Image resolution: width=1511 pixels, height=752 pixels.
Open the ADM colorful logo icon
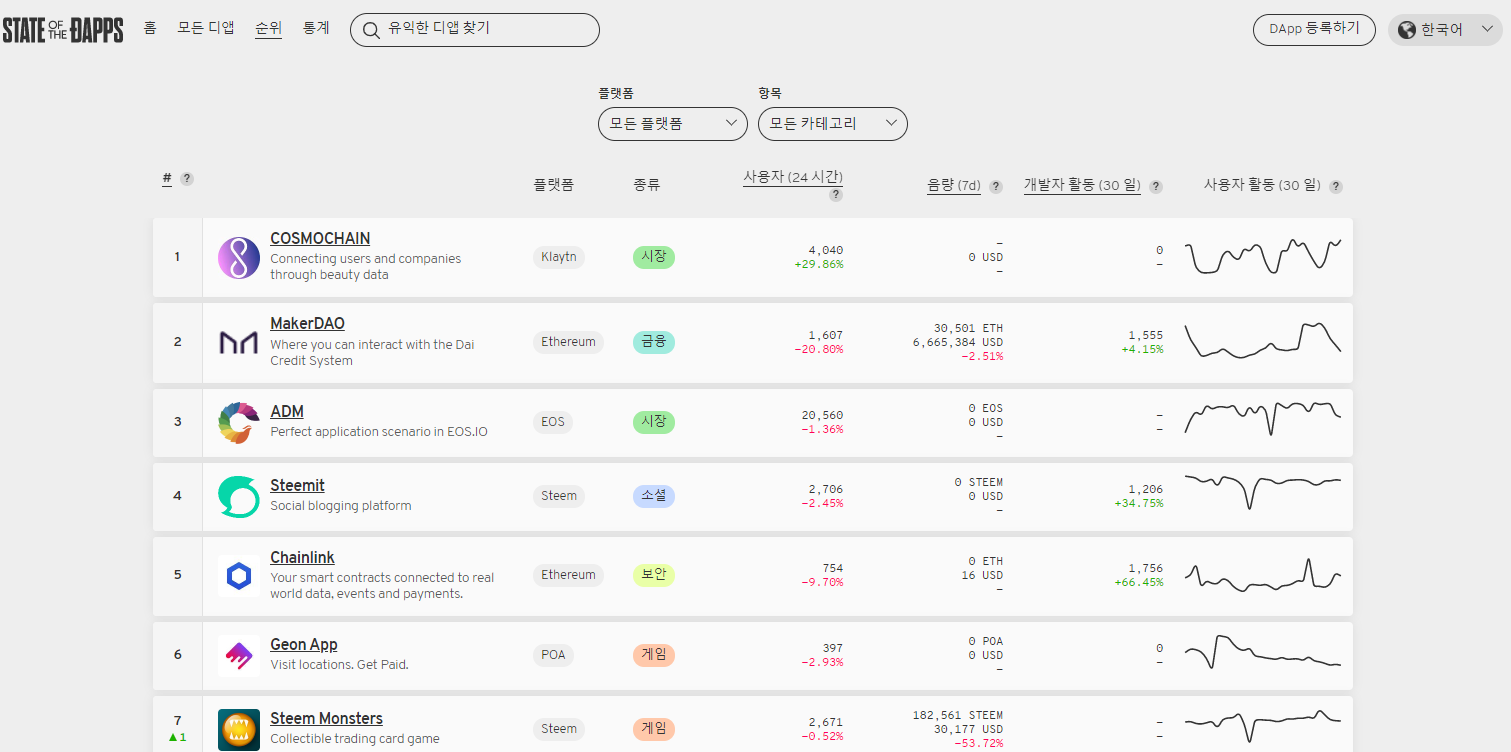pyautogui.click(x=239, y=423)
